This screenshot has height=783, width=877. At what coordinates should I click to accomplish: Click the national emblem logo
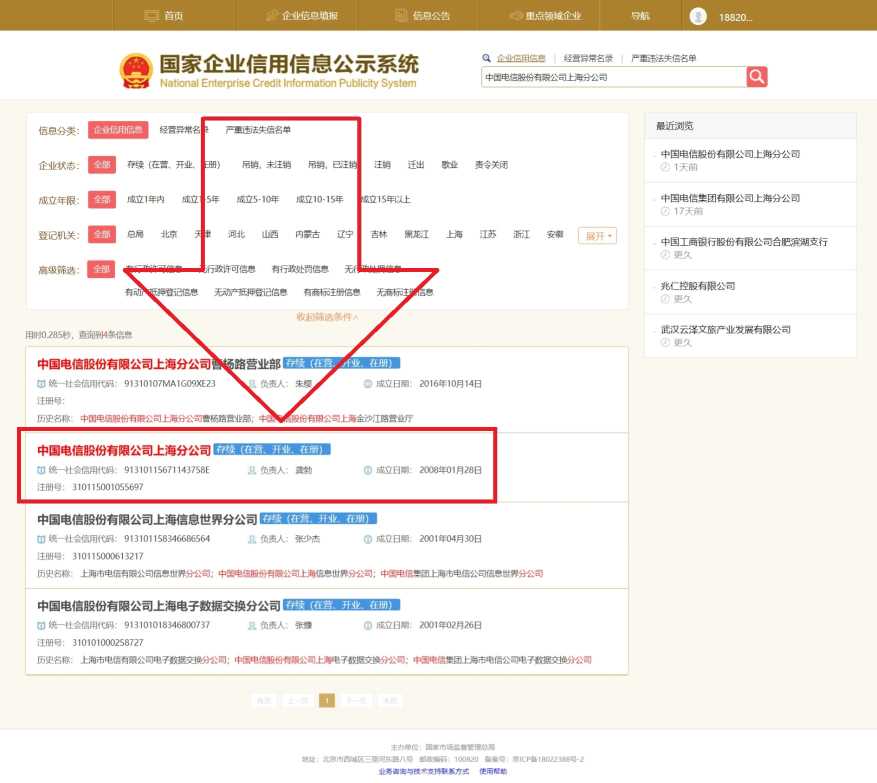tap(136, 70)
